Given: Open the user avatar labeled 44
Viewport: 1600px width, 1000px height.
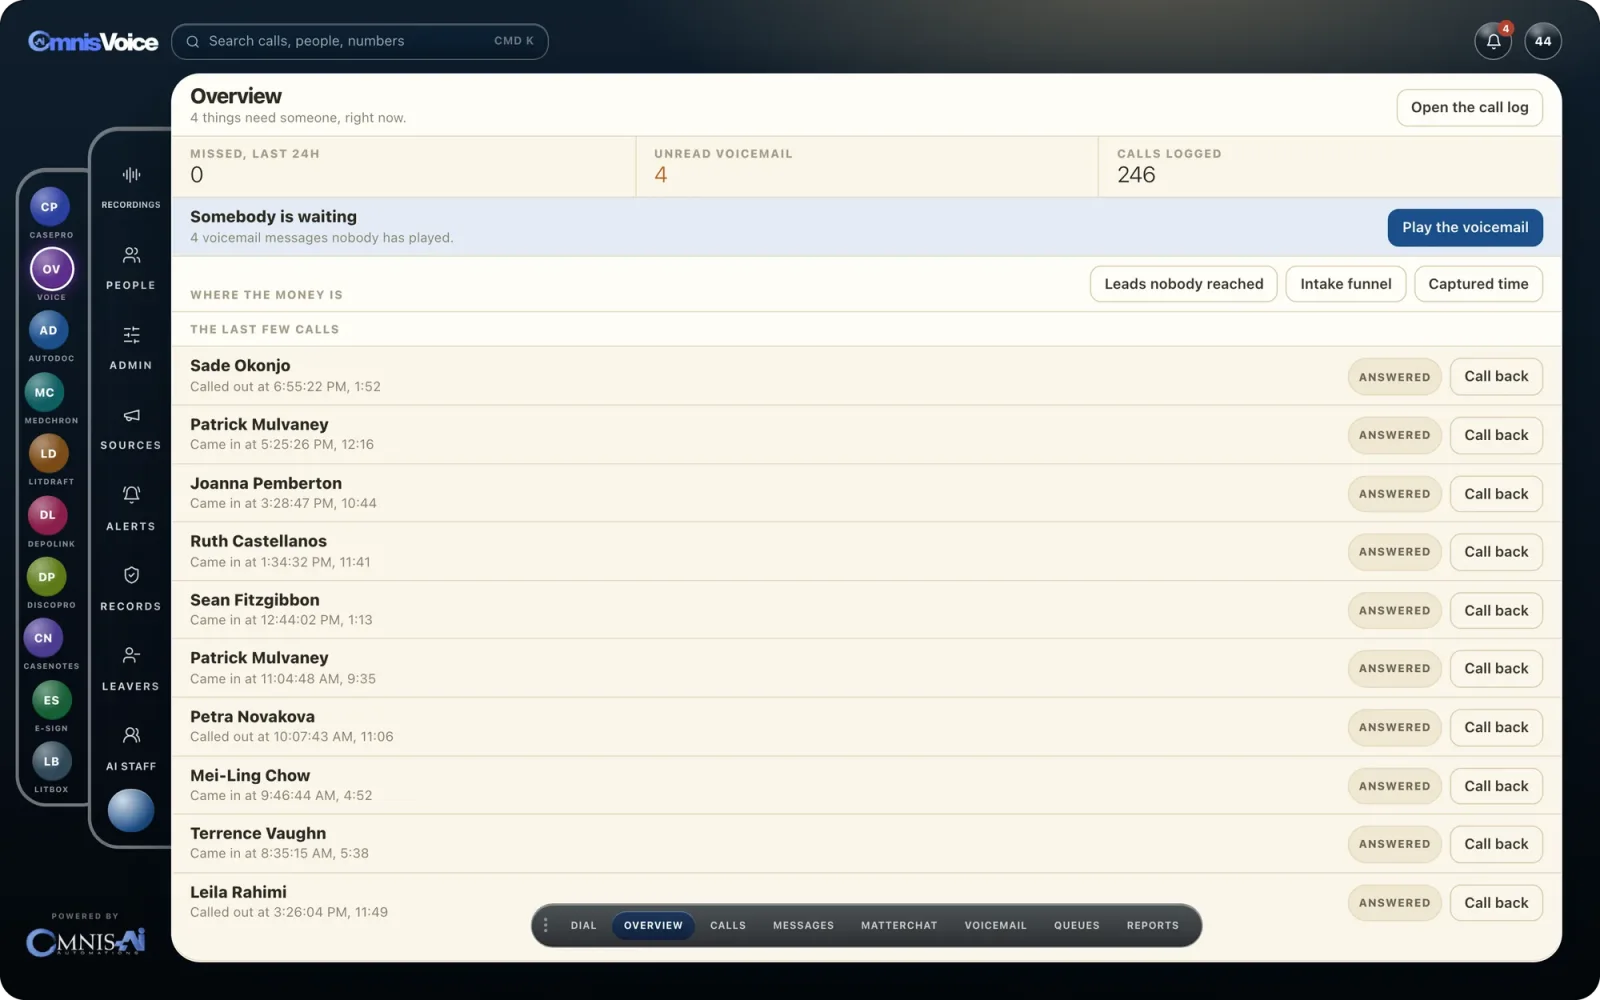Looking at the screenshot, I should 1543,41.
